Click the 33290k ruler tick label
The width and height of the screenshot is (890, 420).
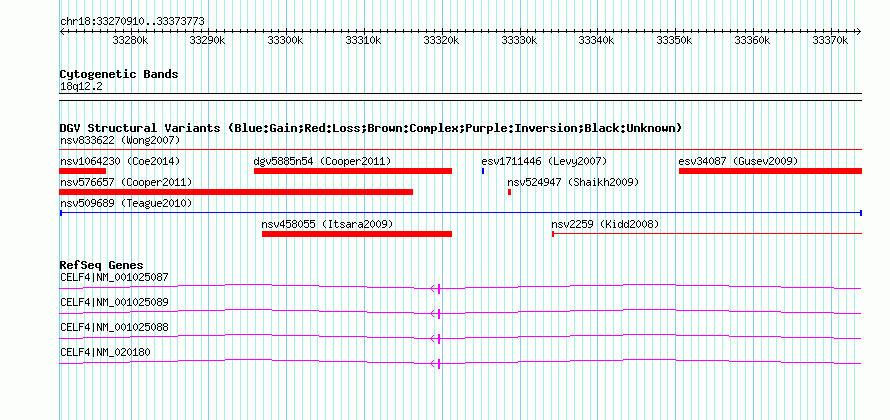point(207,40)
